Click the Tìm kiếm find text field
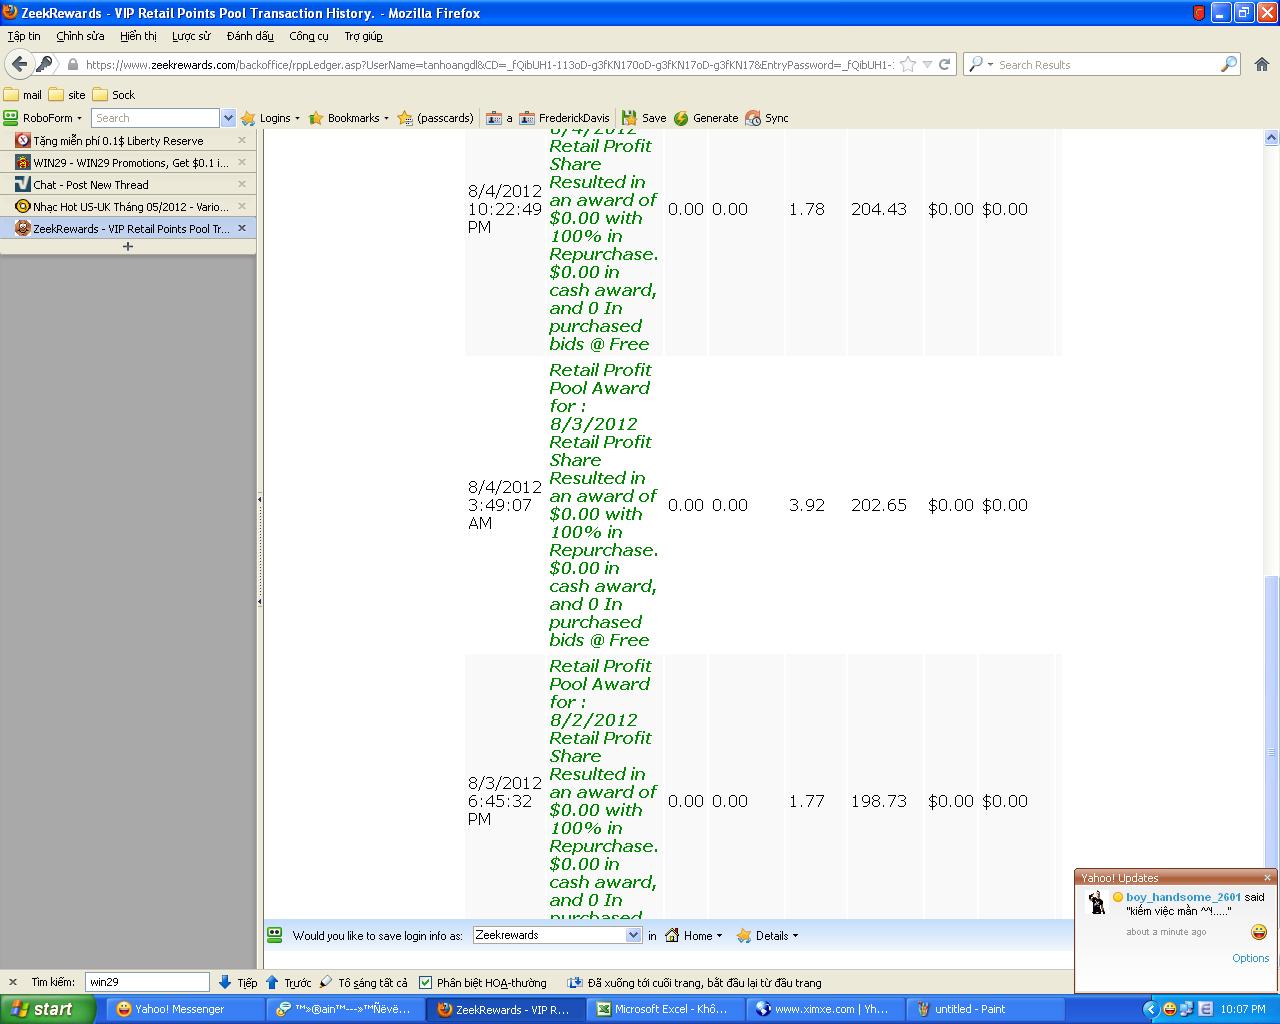 point(147,982)
